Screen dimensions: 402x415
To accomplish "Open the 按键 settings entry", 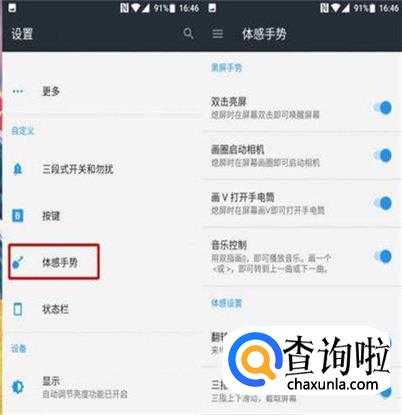I will coord(102,216).
